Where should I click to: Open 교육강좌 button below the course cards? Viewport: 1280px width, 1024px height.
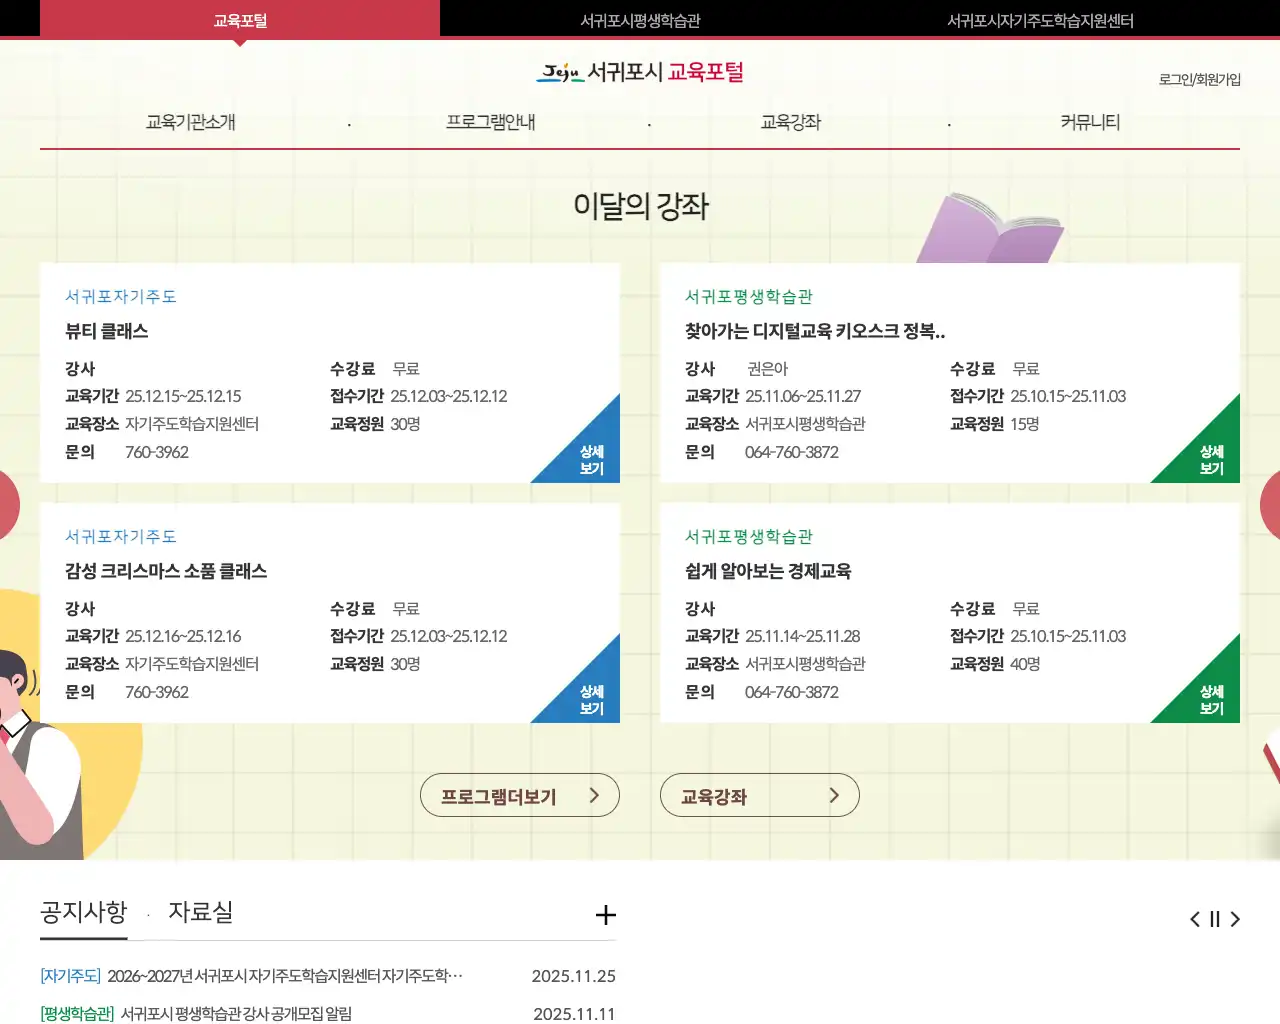point(760,795)
